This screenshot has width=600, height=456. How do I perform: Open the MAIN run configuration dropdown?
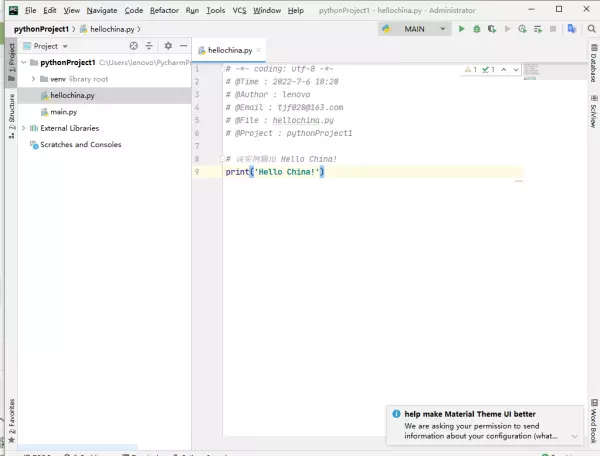tap(414, 29)
